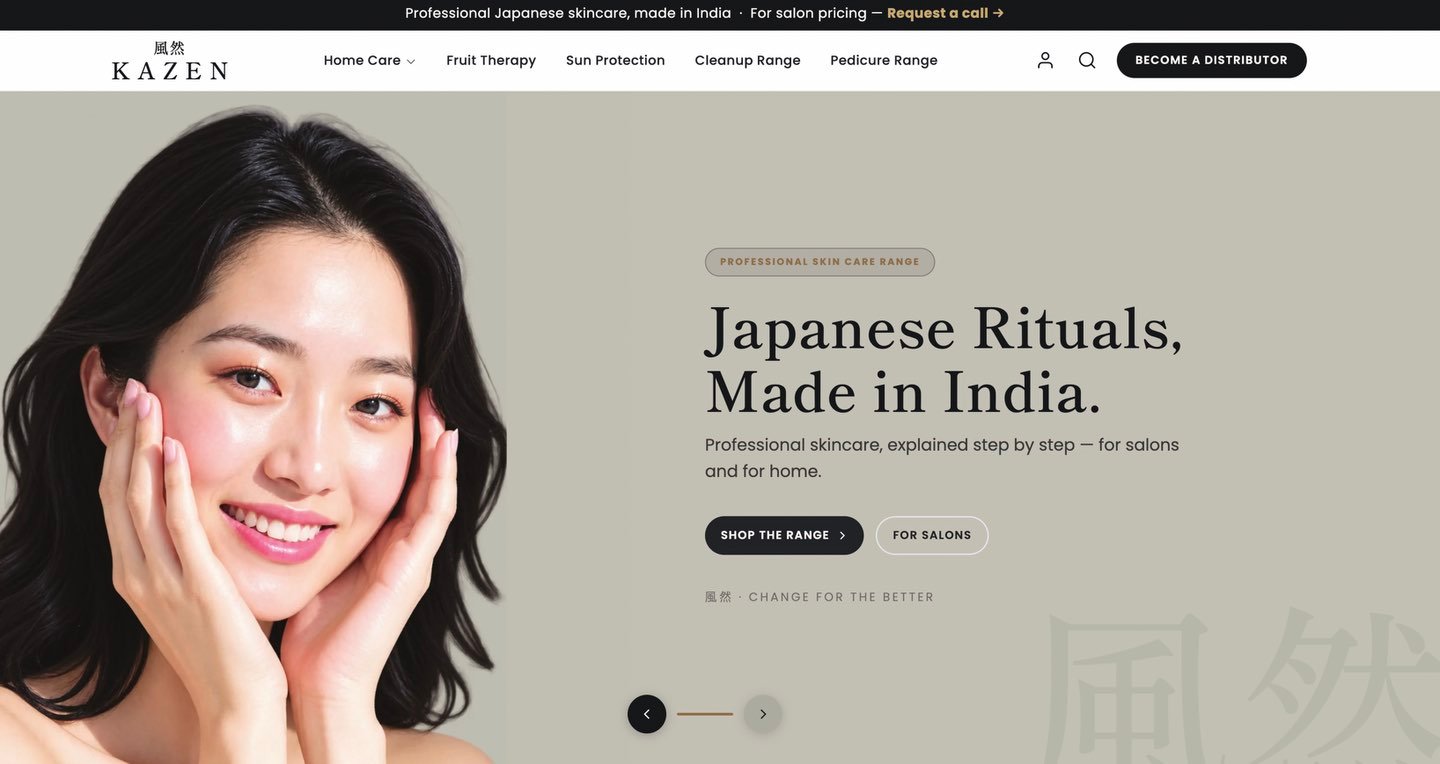Open the search magnifier icon
1440x764 pixels.
[1087, 60]
